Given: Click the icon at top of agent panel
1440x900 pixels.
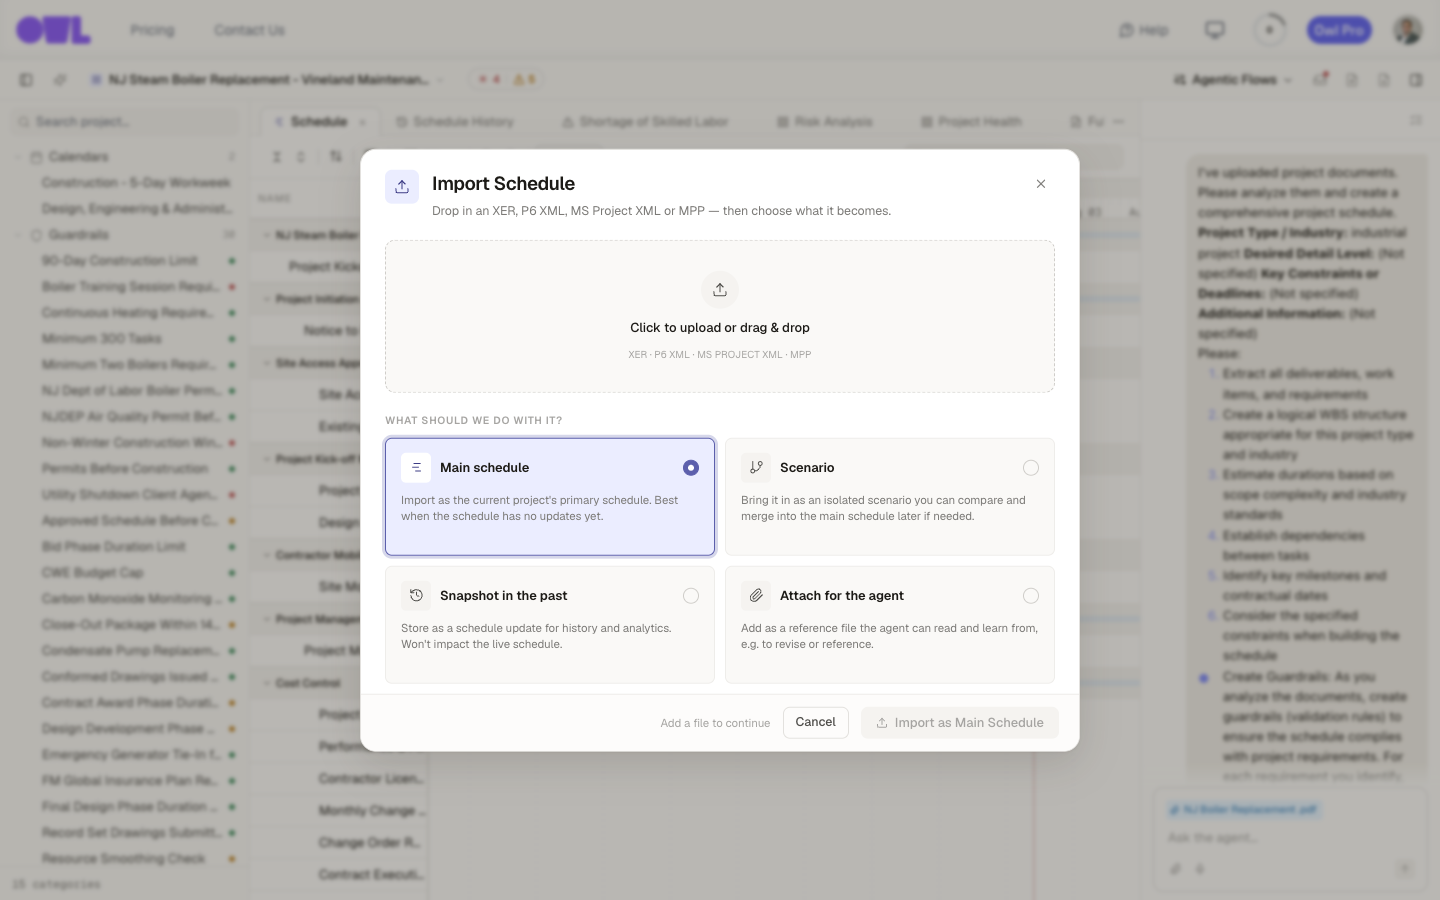Looking at the screenshot, I should [1415, 120].
